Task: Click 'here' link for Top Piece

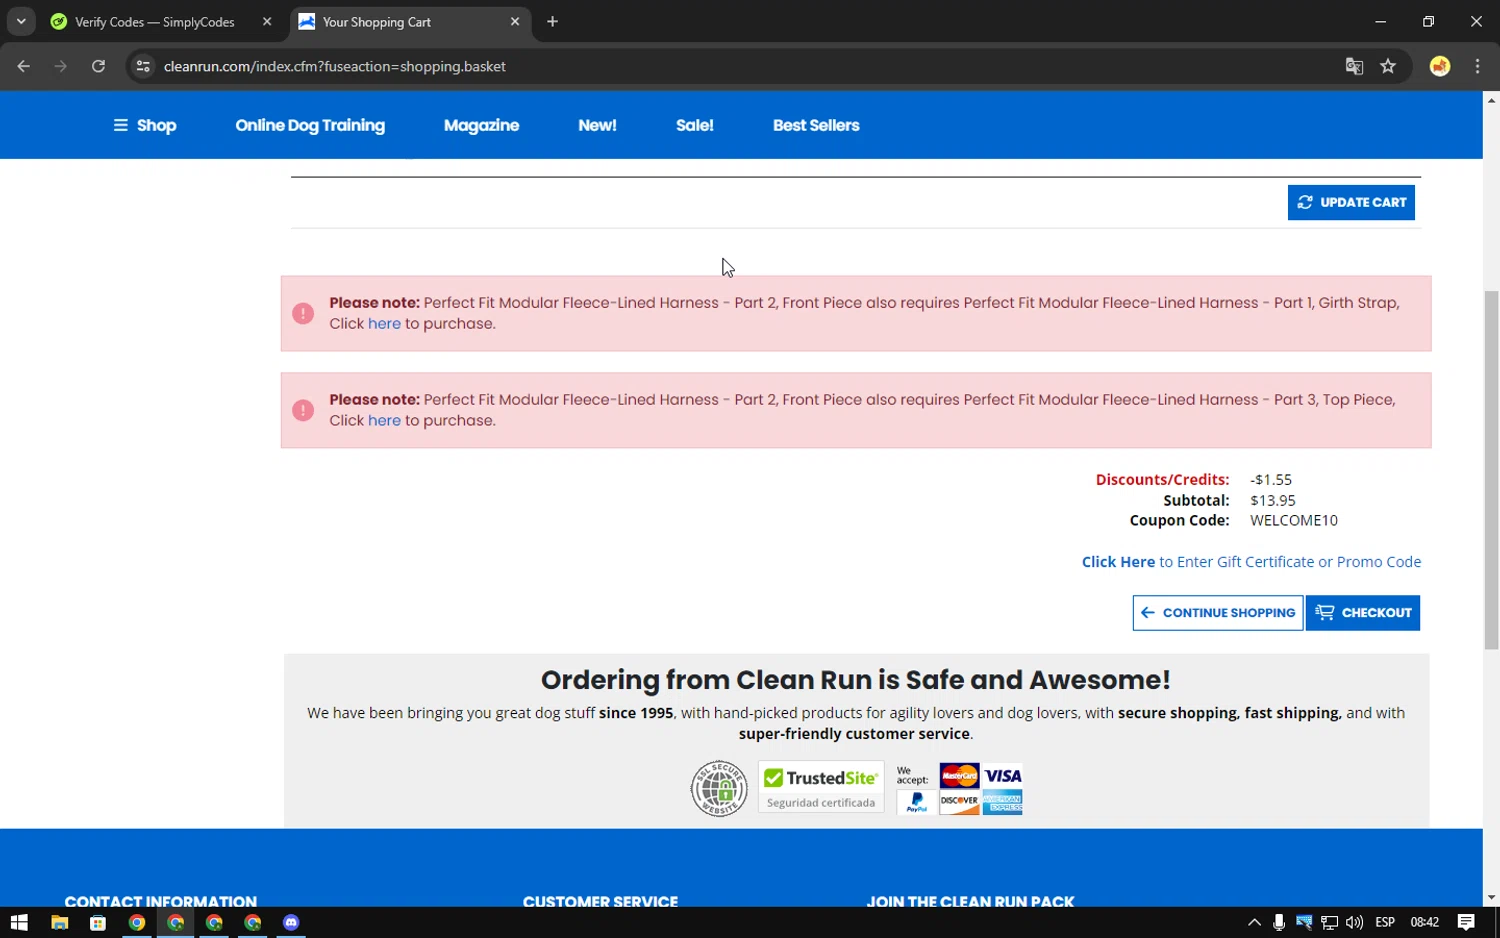Action: pos(384,421)
